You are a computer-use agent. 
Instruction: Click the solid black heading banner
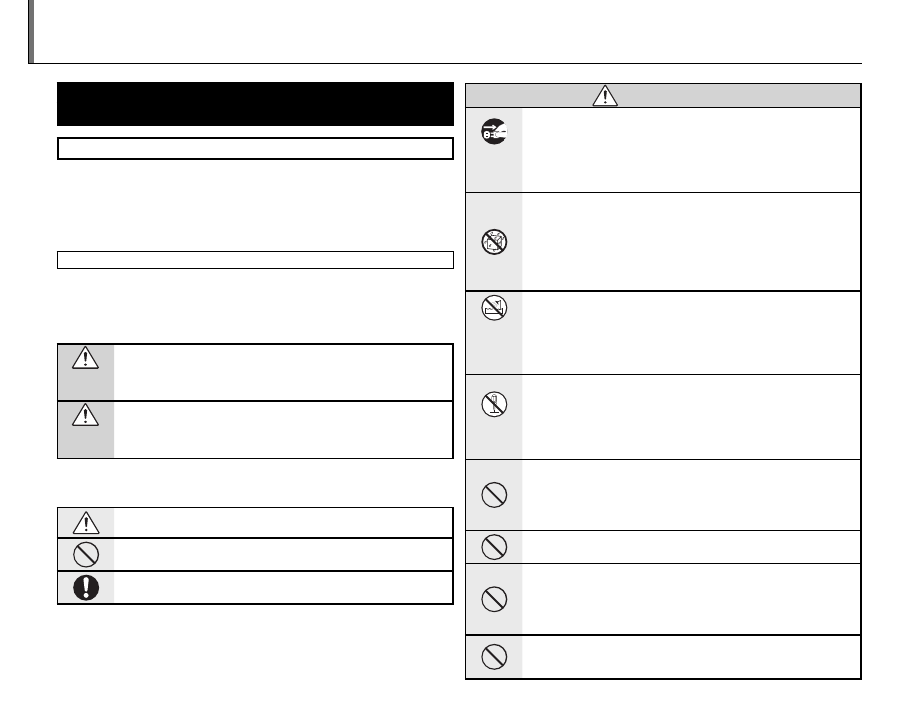coord(255,104)
